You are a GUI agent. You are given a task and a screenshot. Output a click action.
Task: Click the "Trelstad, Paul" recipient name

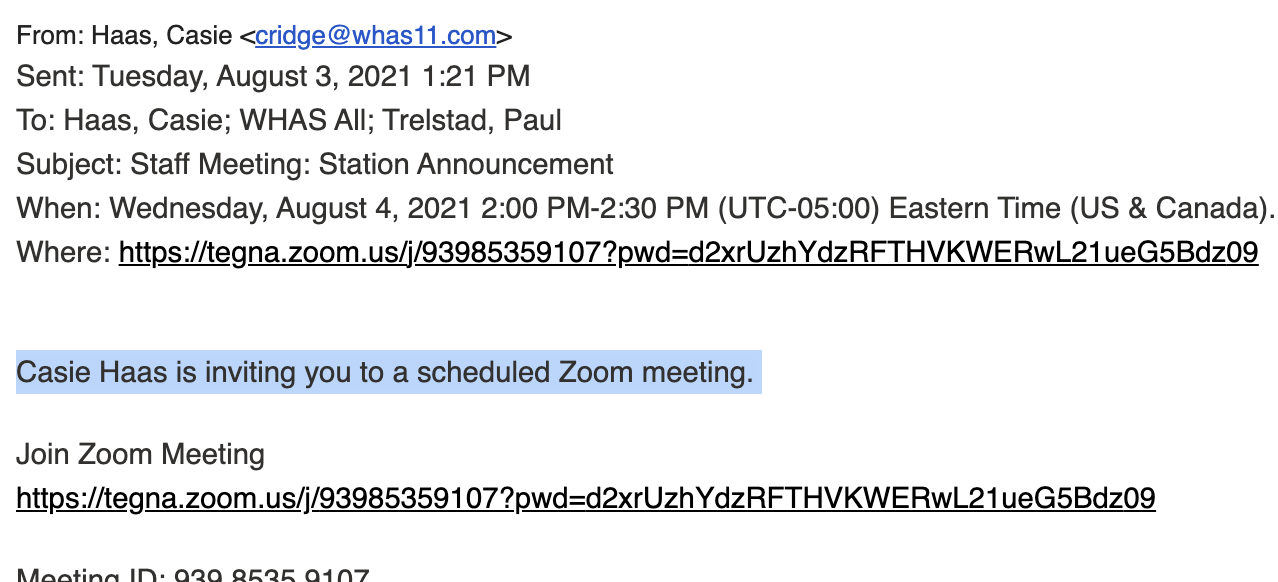(472, 121)
